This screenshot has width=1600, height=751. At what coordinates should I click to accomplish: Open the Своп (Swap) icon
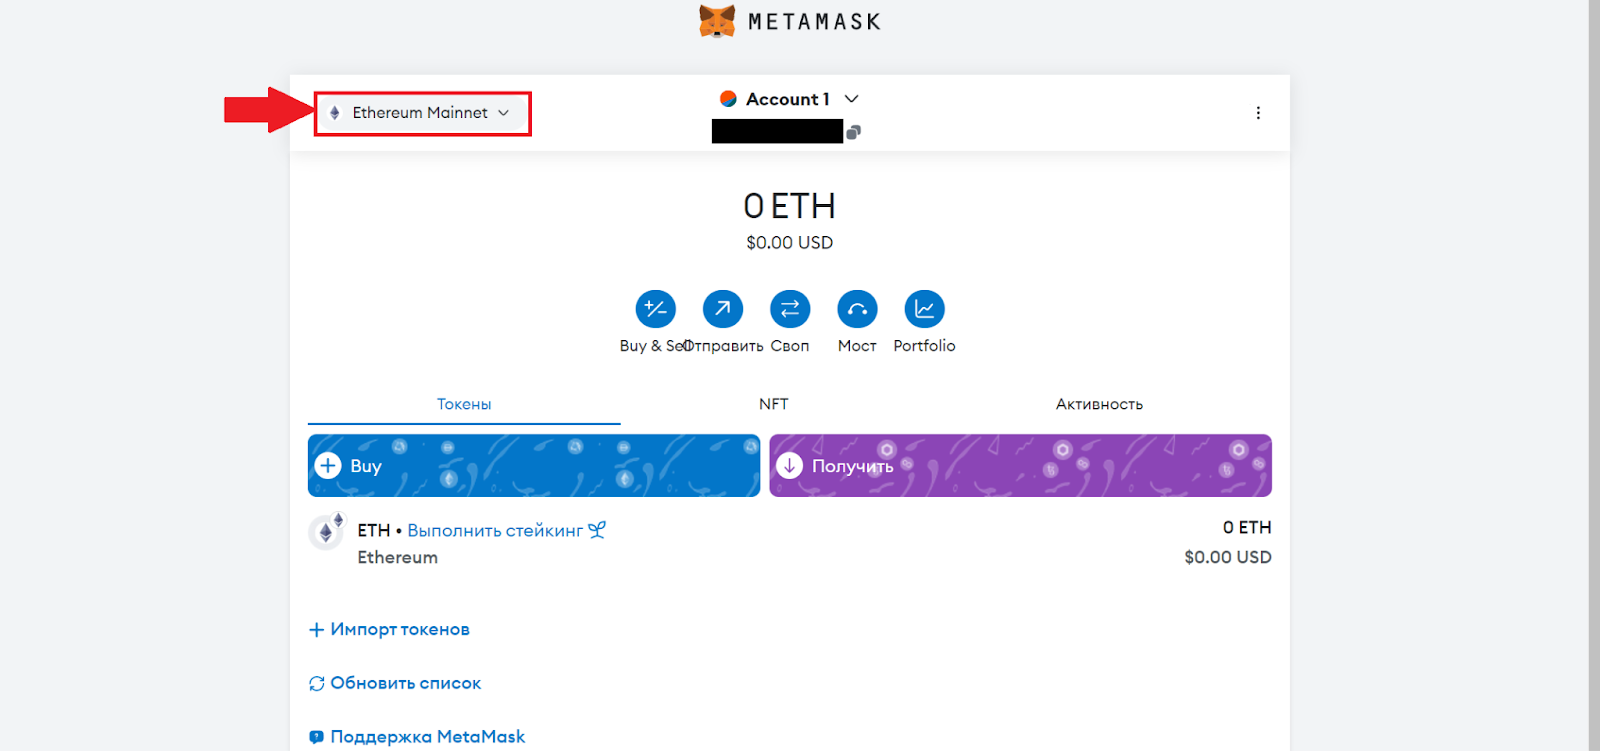(x=789, y=309)
